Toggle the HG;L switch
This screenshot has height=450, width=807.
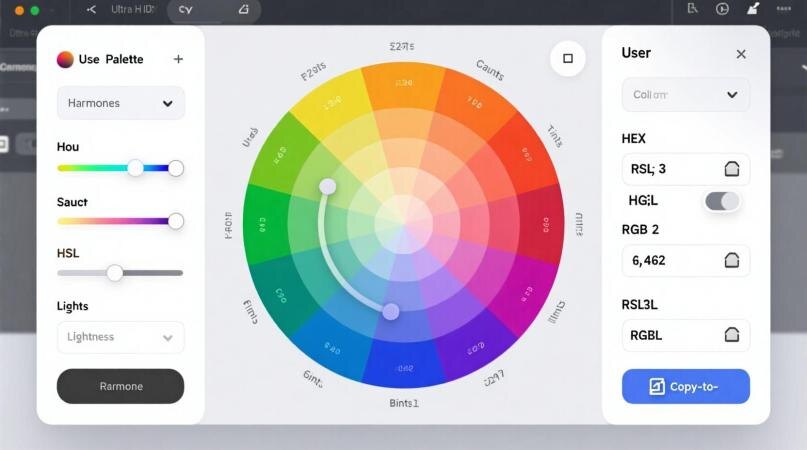point(722,201)
